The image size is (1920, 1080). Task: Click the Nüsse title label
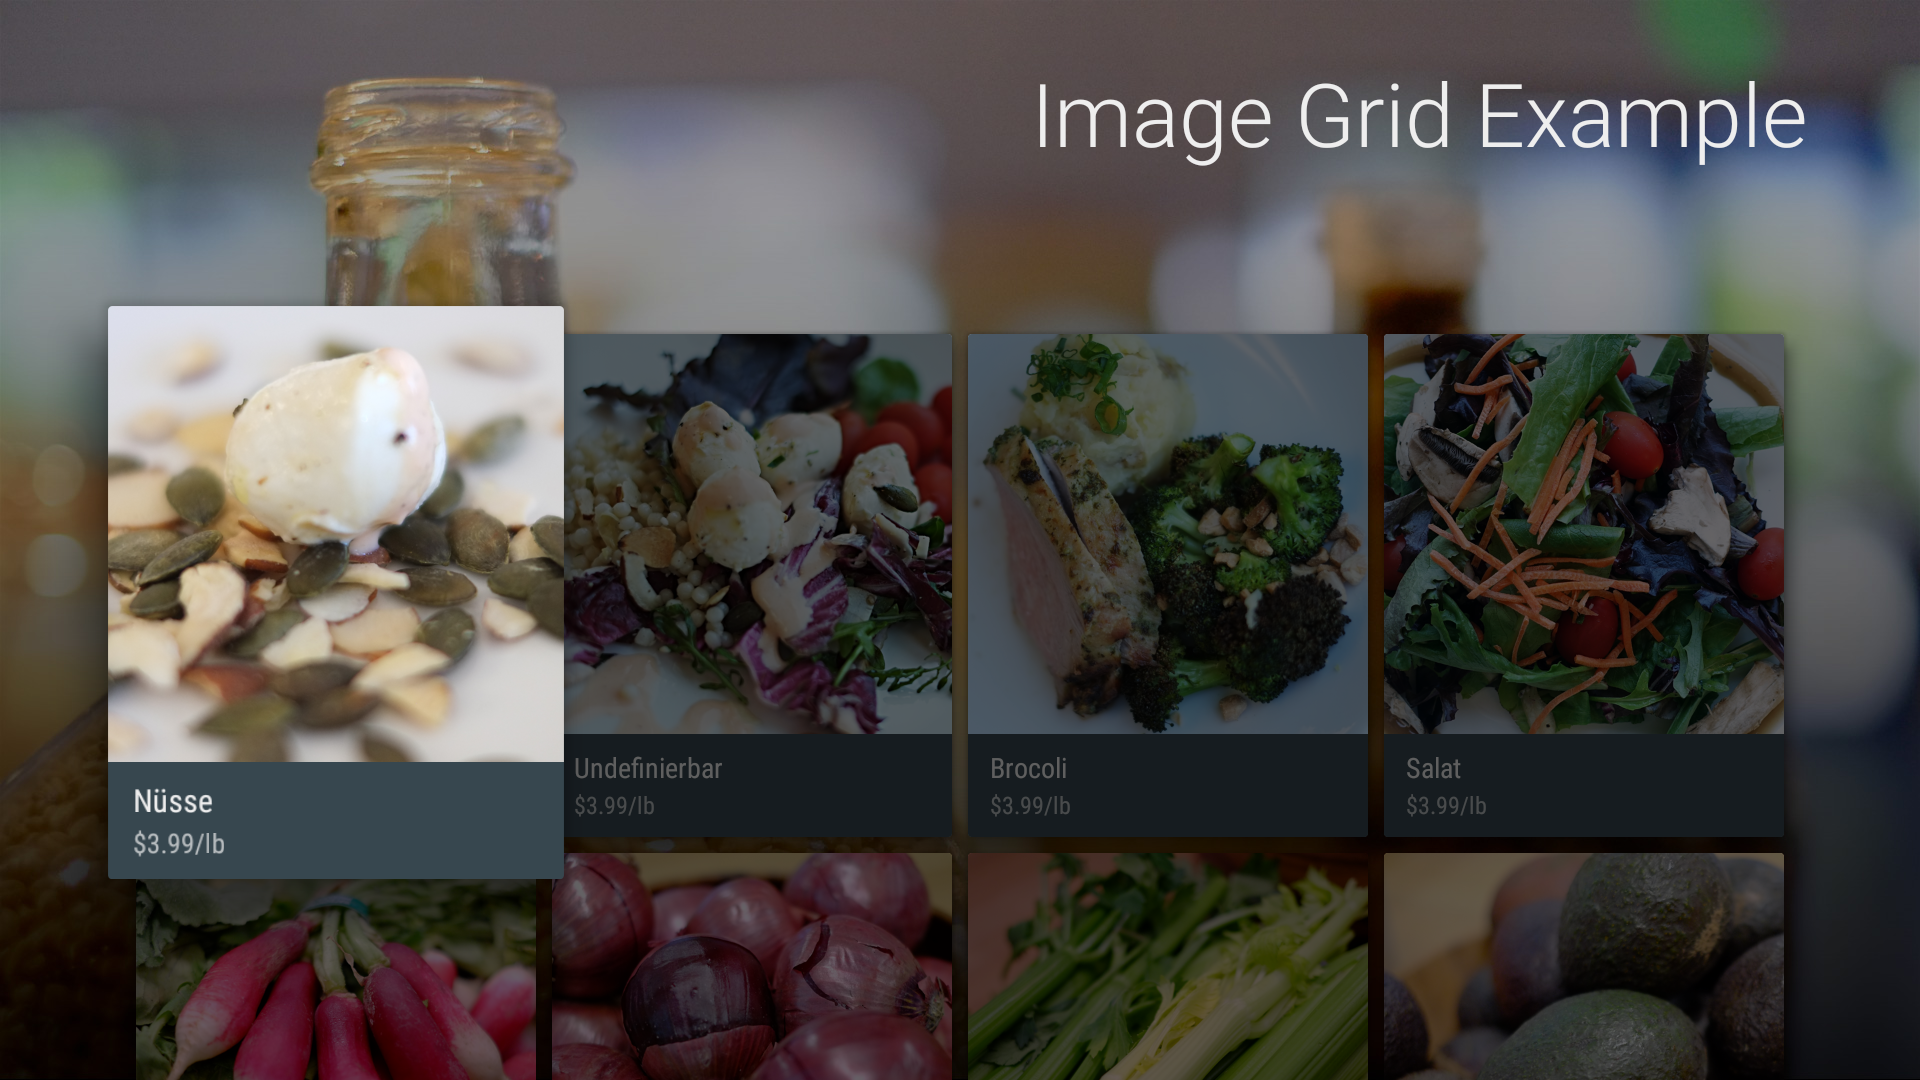[x=173, y=801]
